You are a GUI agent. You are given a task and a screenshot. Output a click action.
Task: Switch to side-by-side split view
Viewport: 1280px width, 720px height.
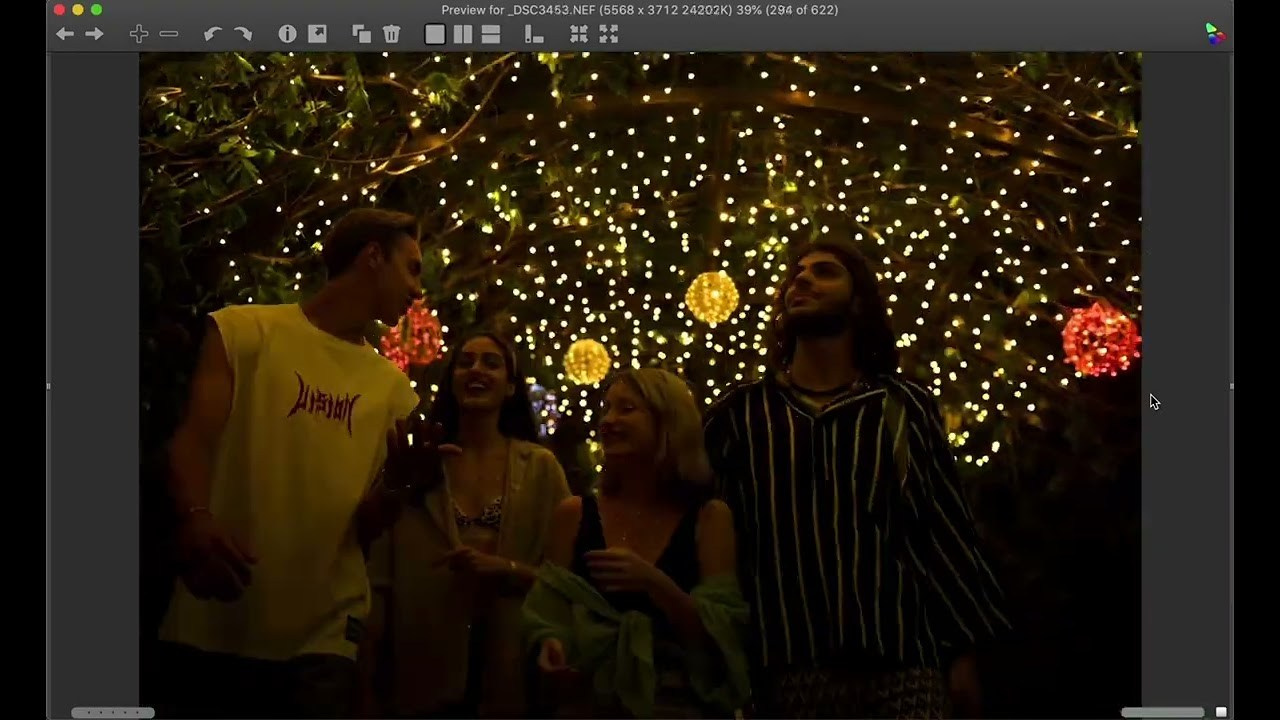pyautogui.click(x=463, y=34)
